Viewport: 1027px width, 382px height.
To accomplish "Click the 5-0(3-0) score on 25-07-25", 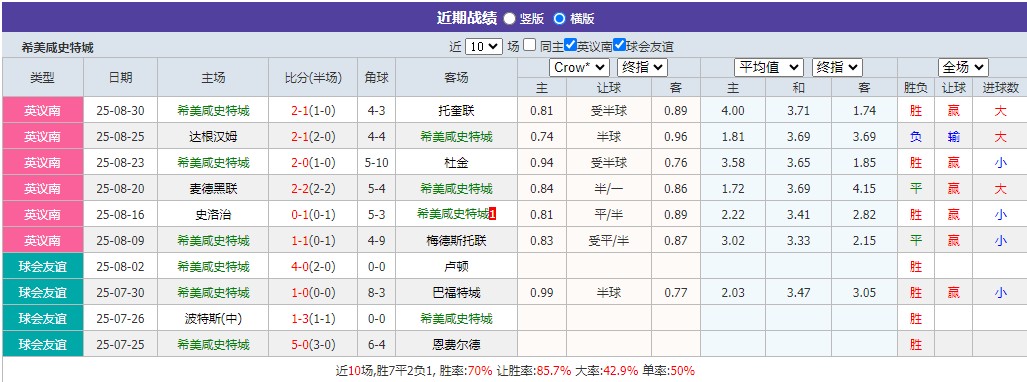I will (x=313, y=344).
